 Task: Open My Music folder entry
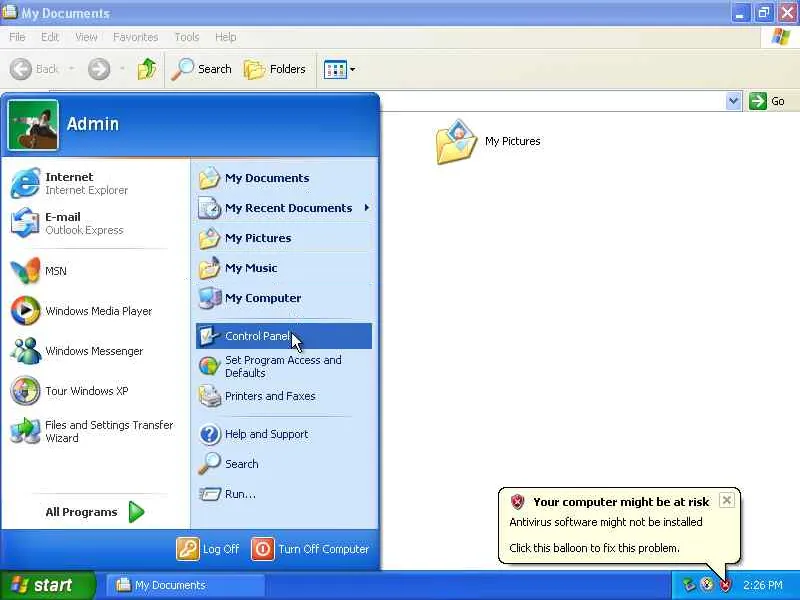tap(284, 268)
